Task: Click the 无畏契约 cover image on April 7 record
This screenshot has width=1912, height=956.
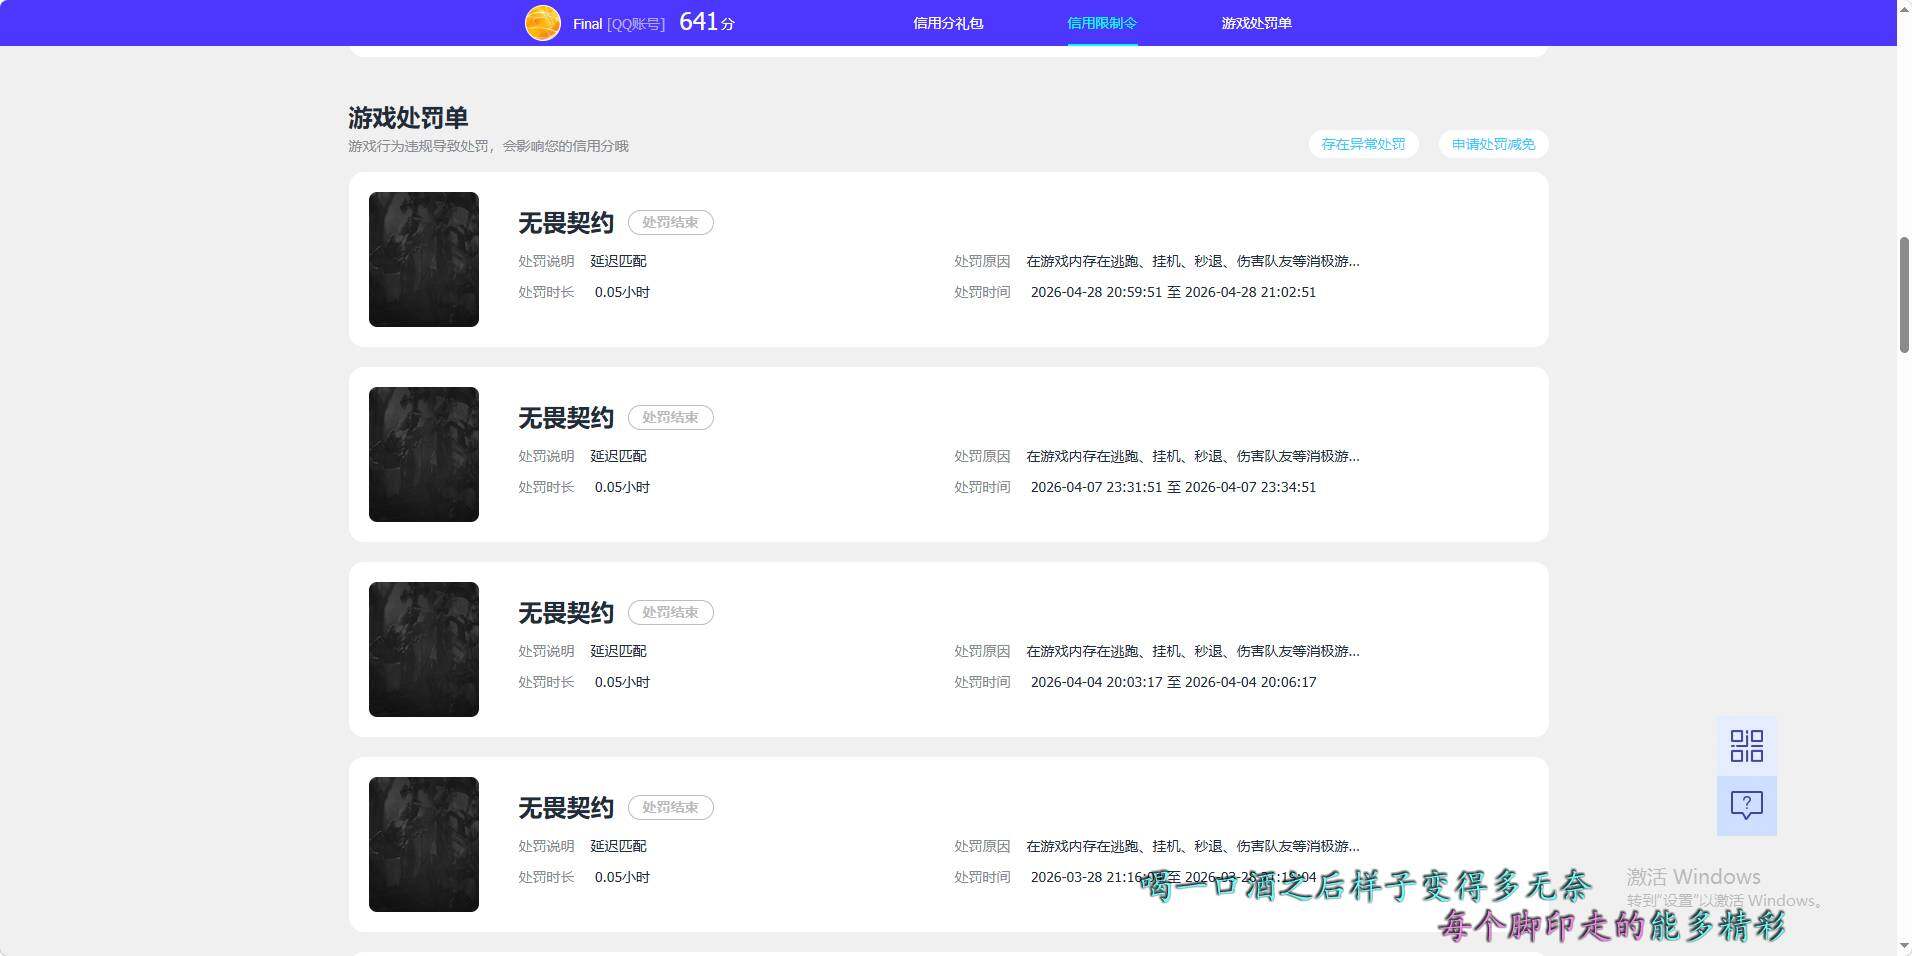Action: click(x=423, y=454)
